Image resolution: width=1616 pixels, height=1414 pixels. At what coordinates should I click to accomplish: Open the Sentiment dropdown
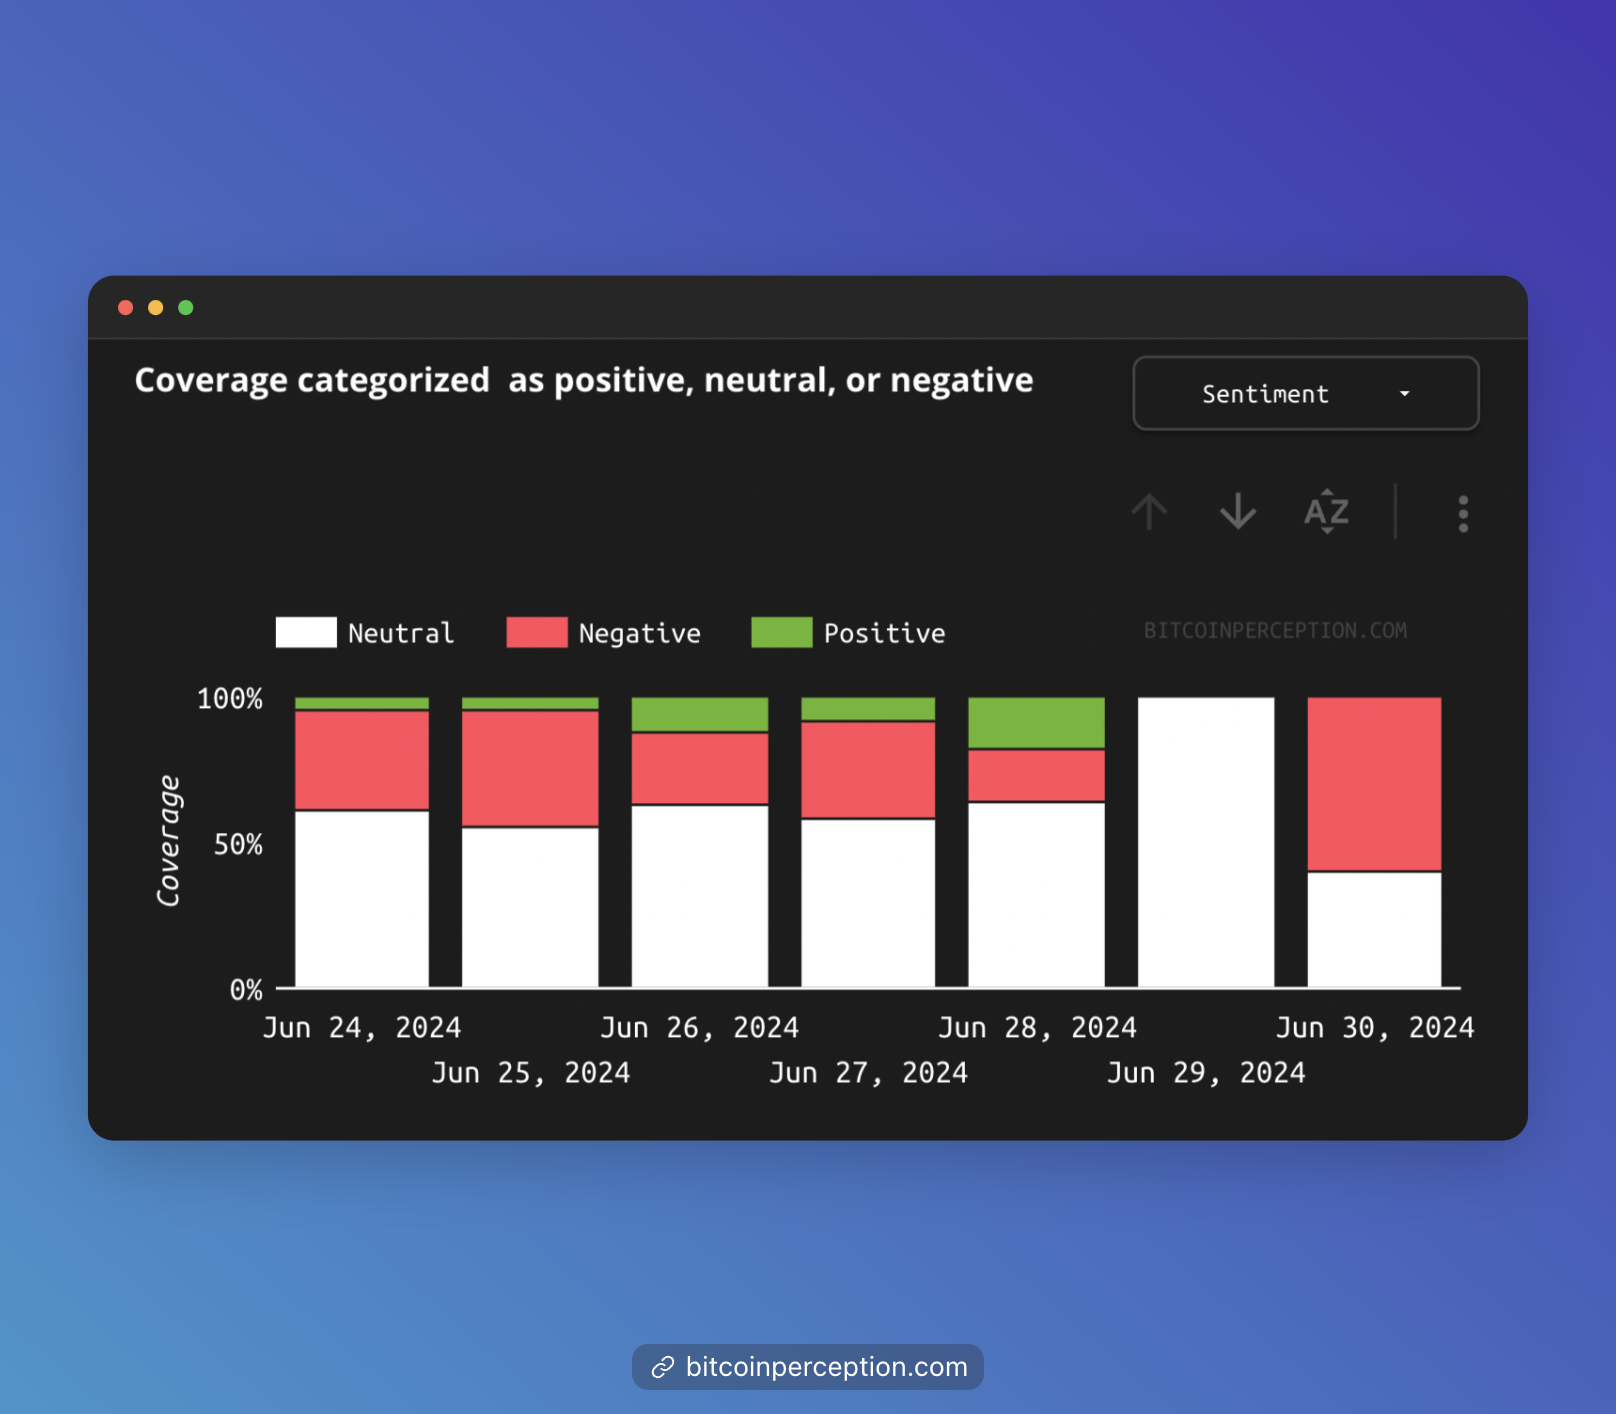click(1304, 394)
